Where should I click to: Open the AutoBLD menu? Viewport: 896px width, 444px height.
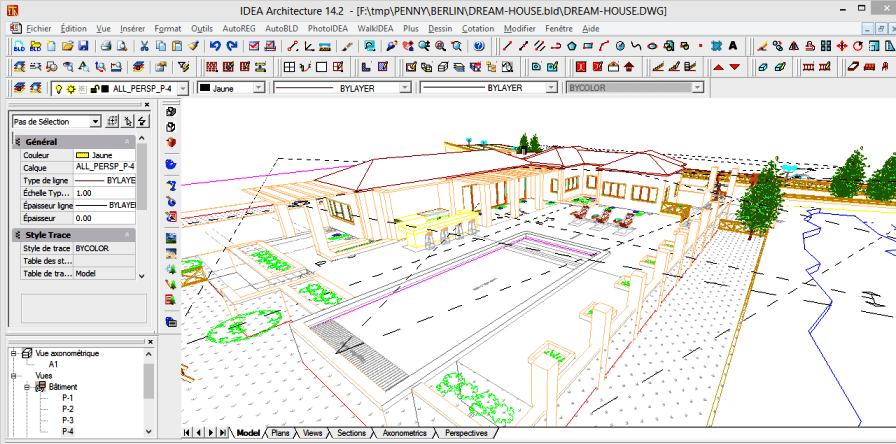(282, 28)
